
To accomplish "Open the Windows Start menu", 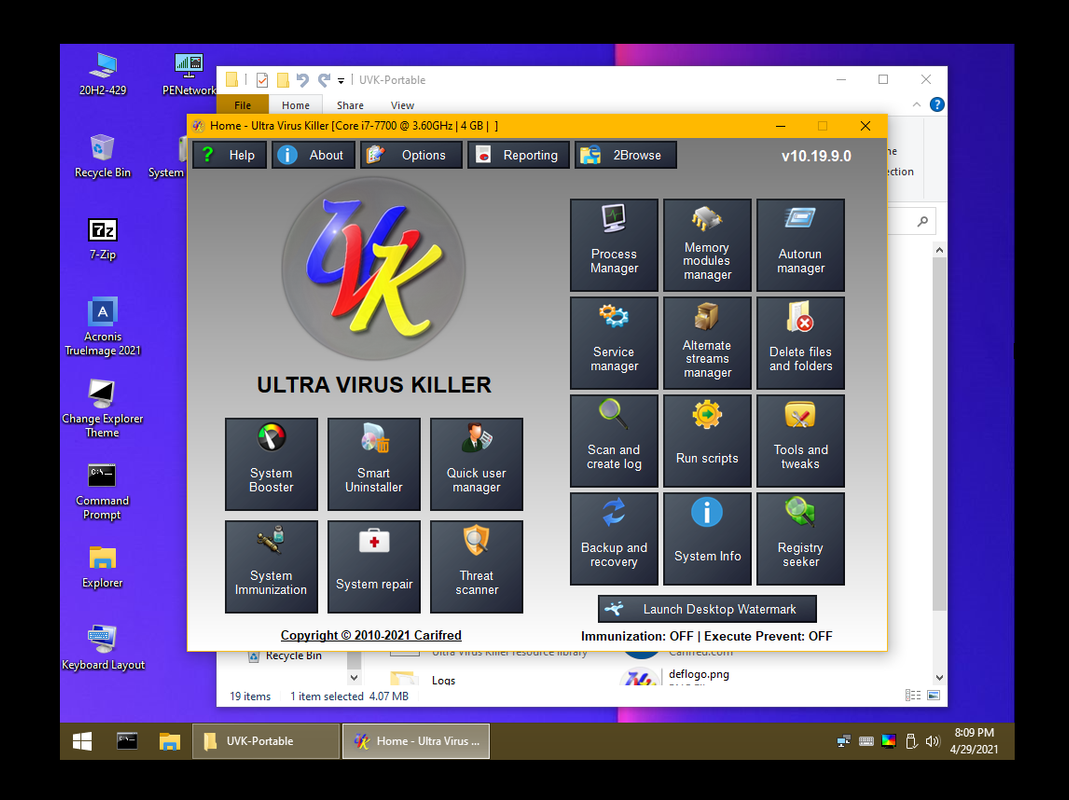I will tap(82, 741).
